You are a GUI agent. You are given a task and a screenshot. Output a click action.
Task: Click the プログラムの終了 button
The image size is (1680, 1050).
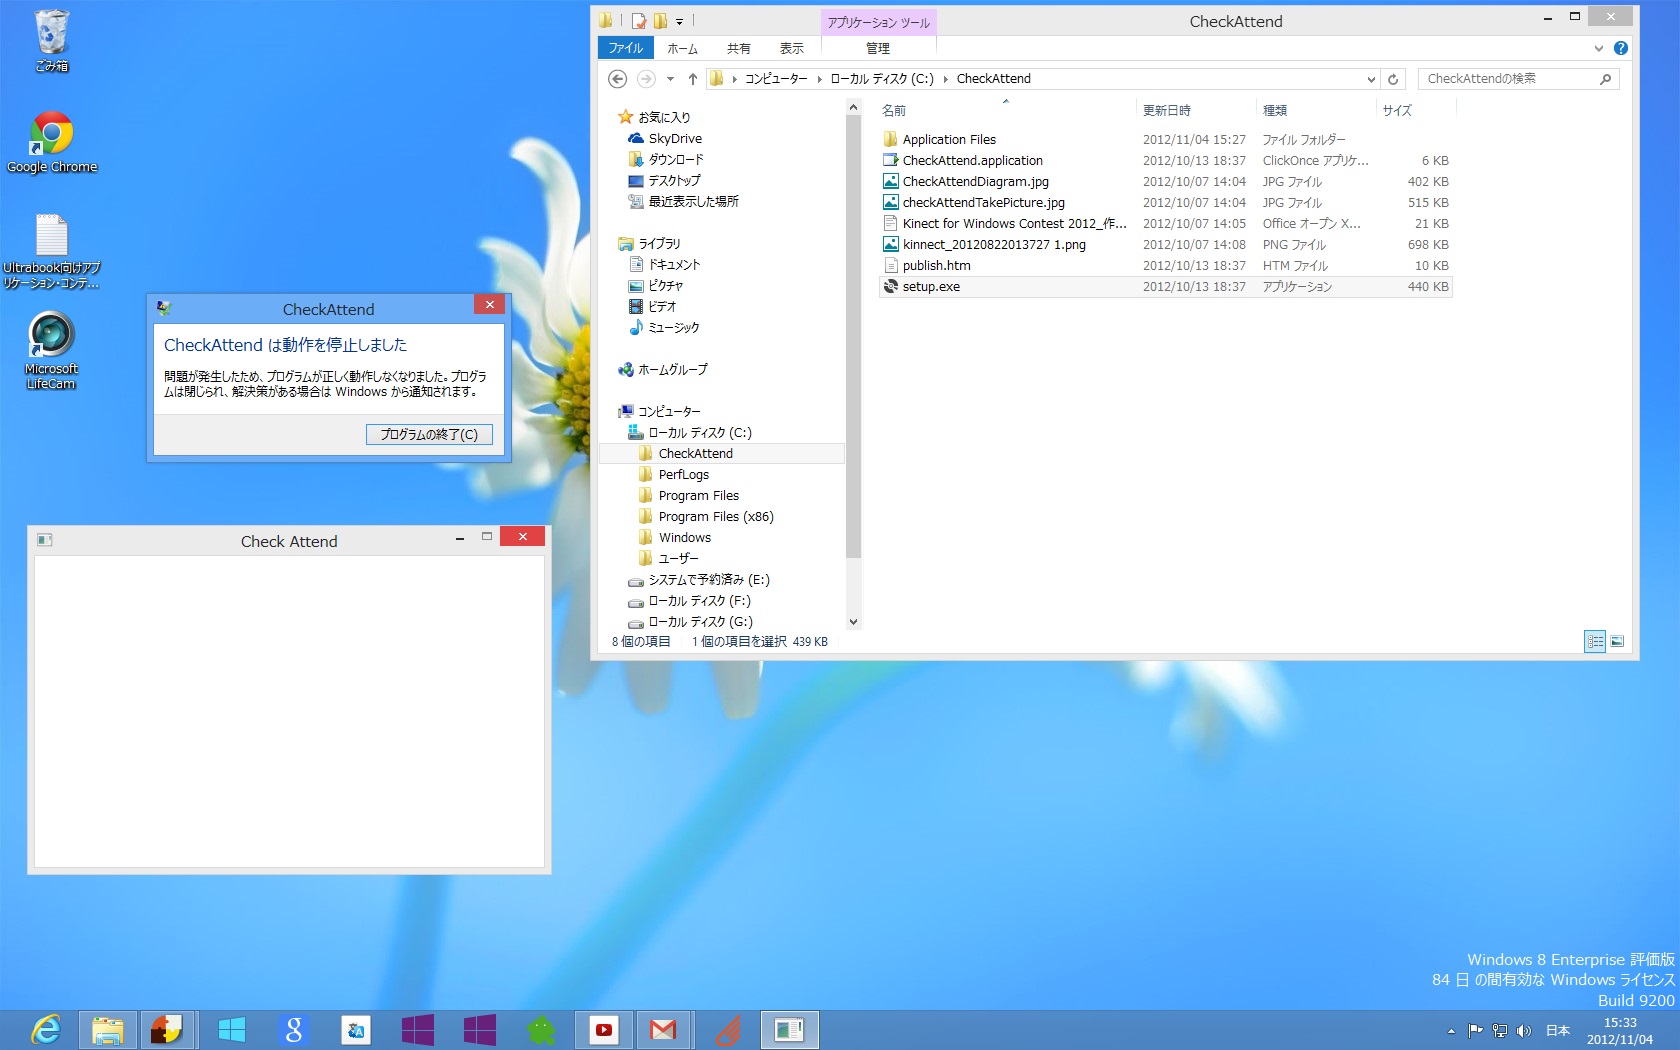click(429, 434)
